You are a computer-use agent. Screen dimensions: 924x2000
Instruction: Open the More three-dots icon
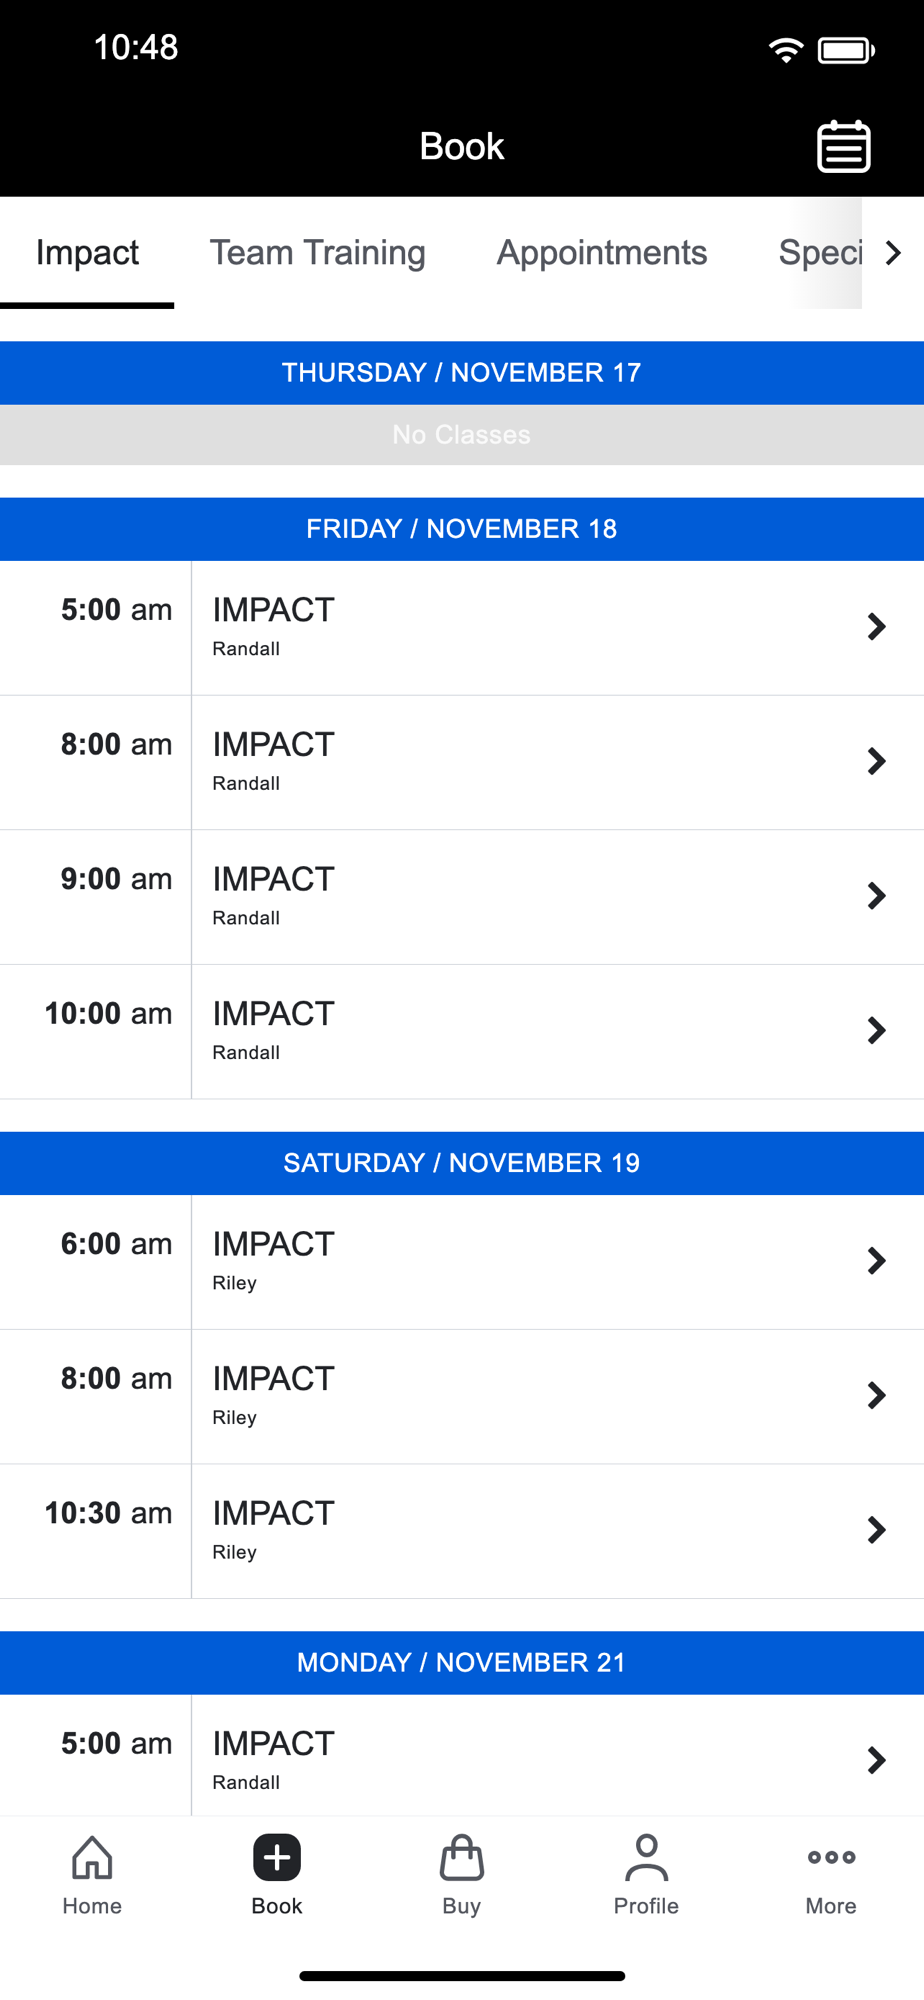coord(831,1858)
